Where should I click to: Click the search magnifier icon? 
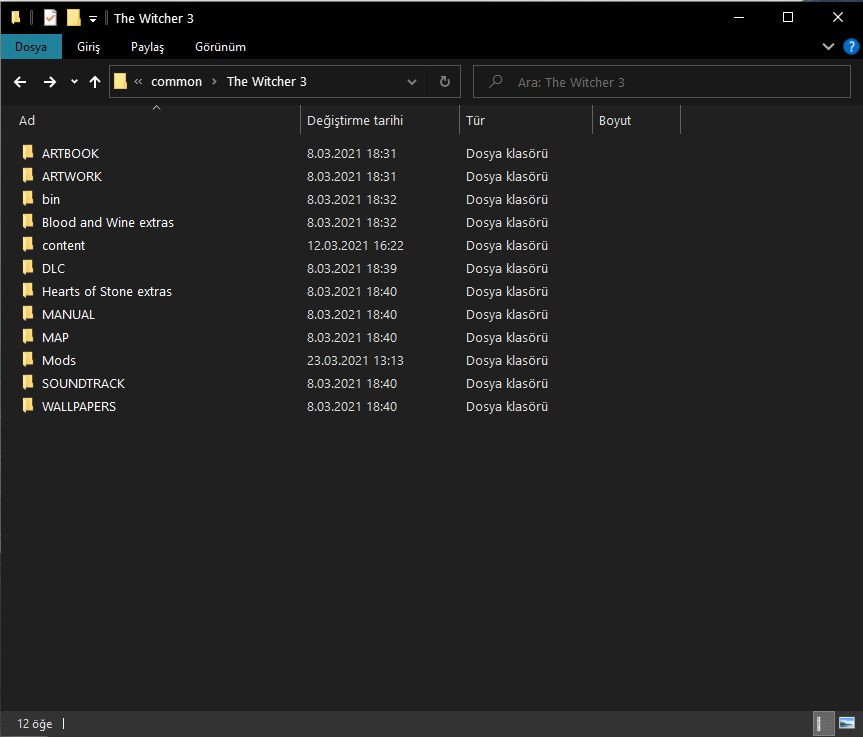coord(495,82)
